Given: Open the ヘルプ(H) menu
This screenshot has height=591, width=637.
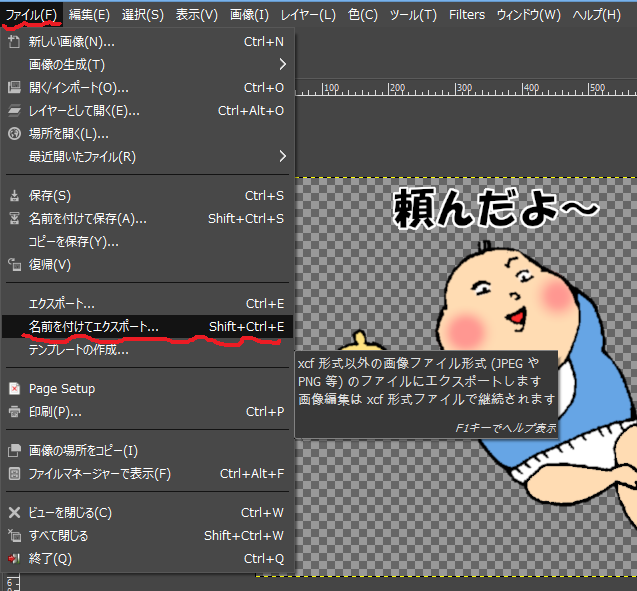Looking at the screenshot, I should tap(596, 15).
